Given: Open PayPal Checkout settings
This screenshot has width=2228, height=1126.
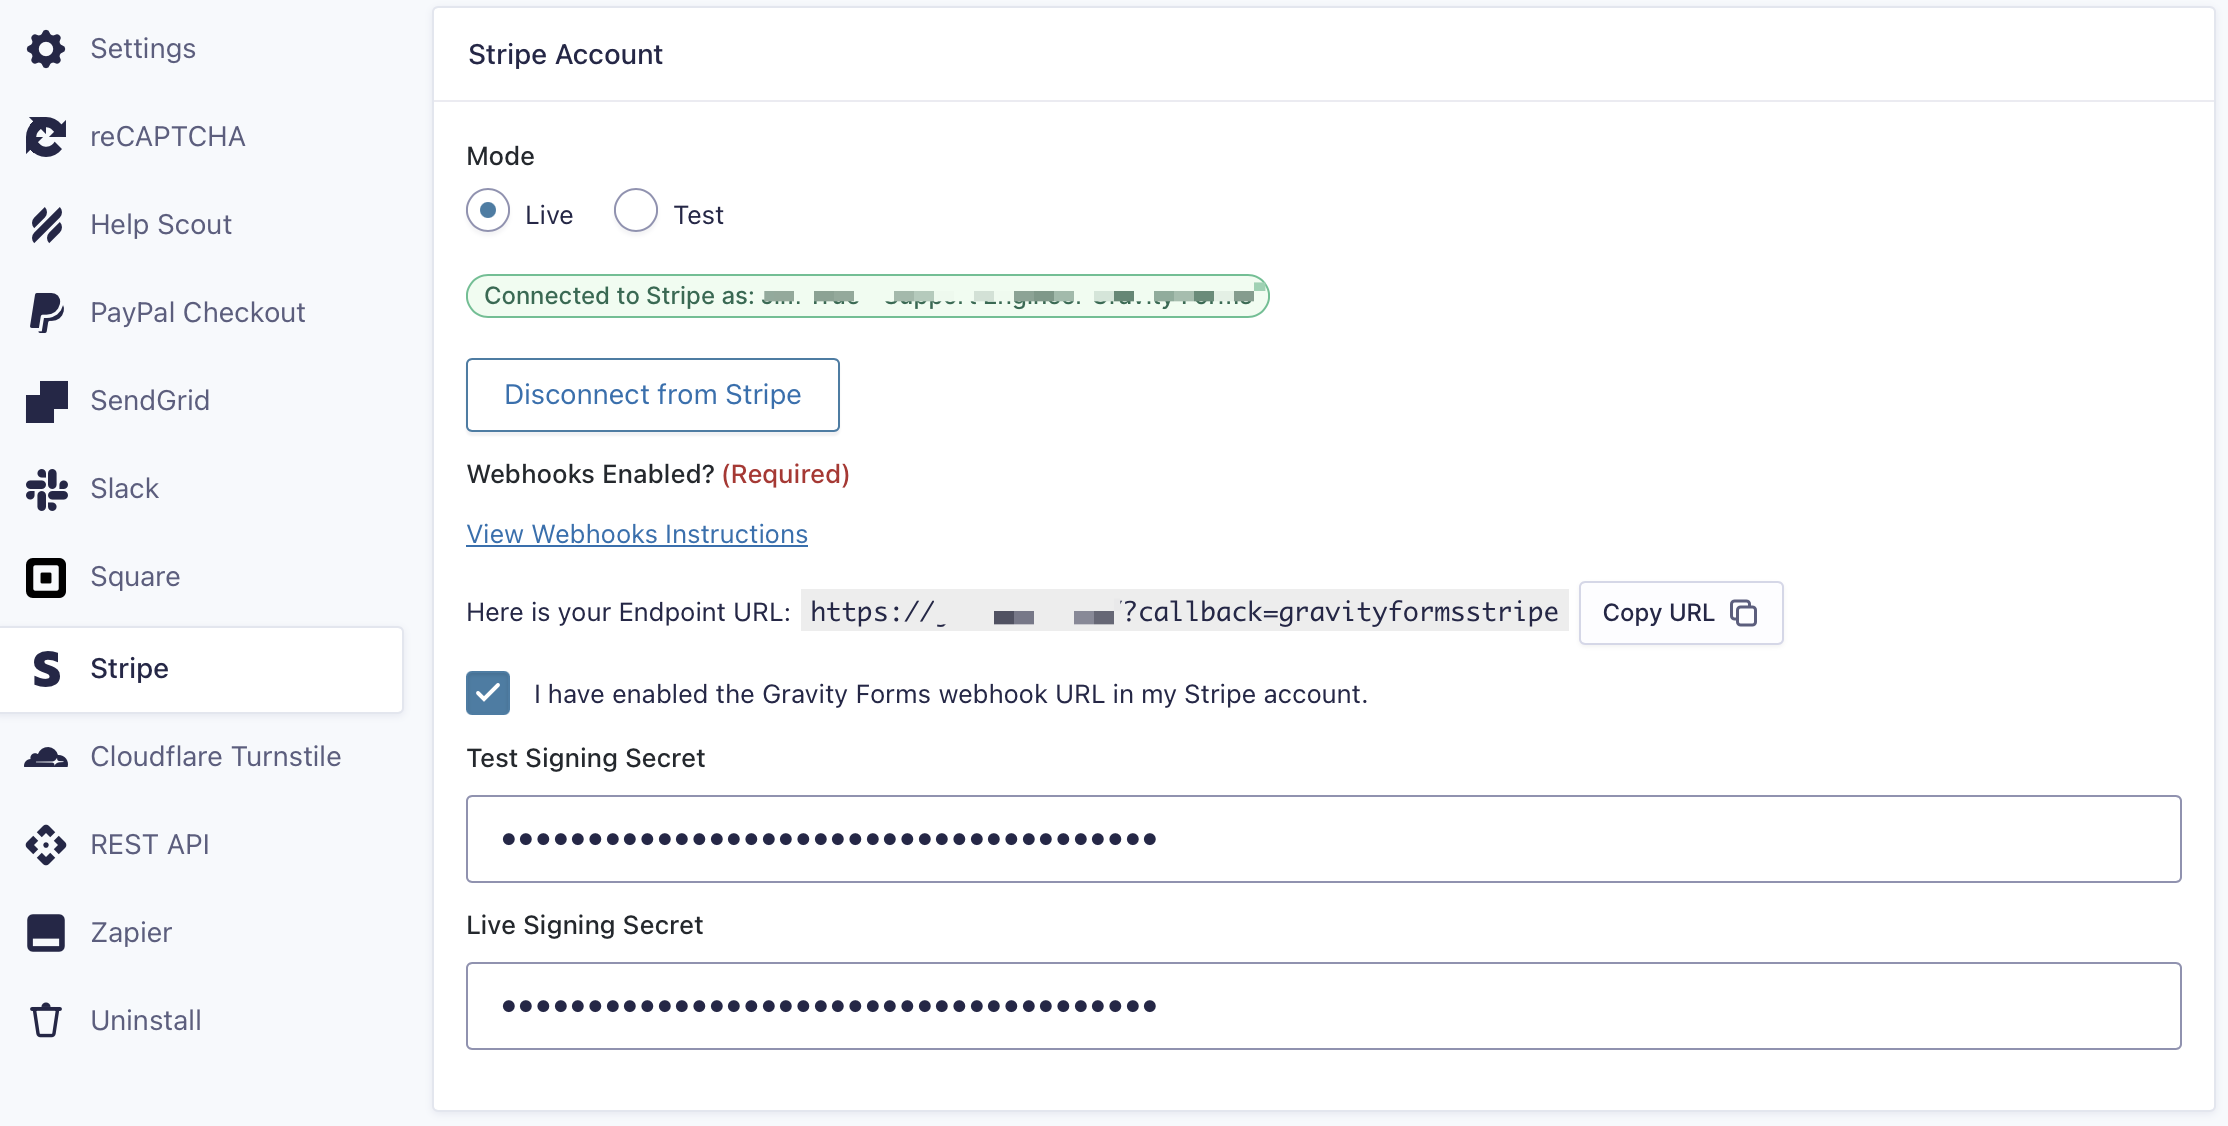Looking at the screenshot, I should (x=200, y=312).
